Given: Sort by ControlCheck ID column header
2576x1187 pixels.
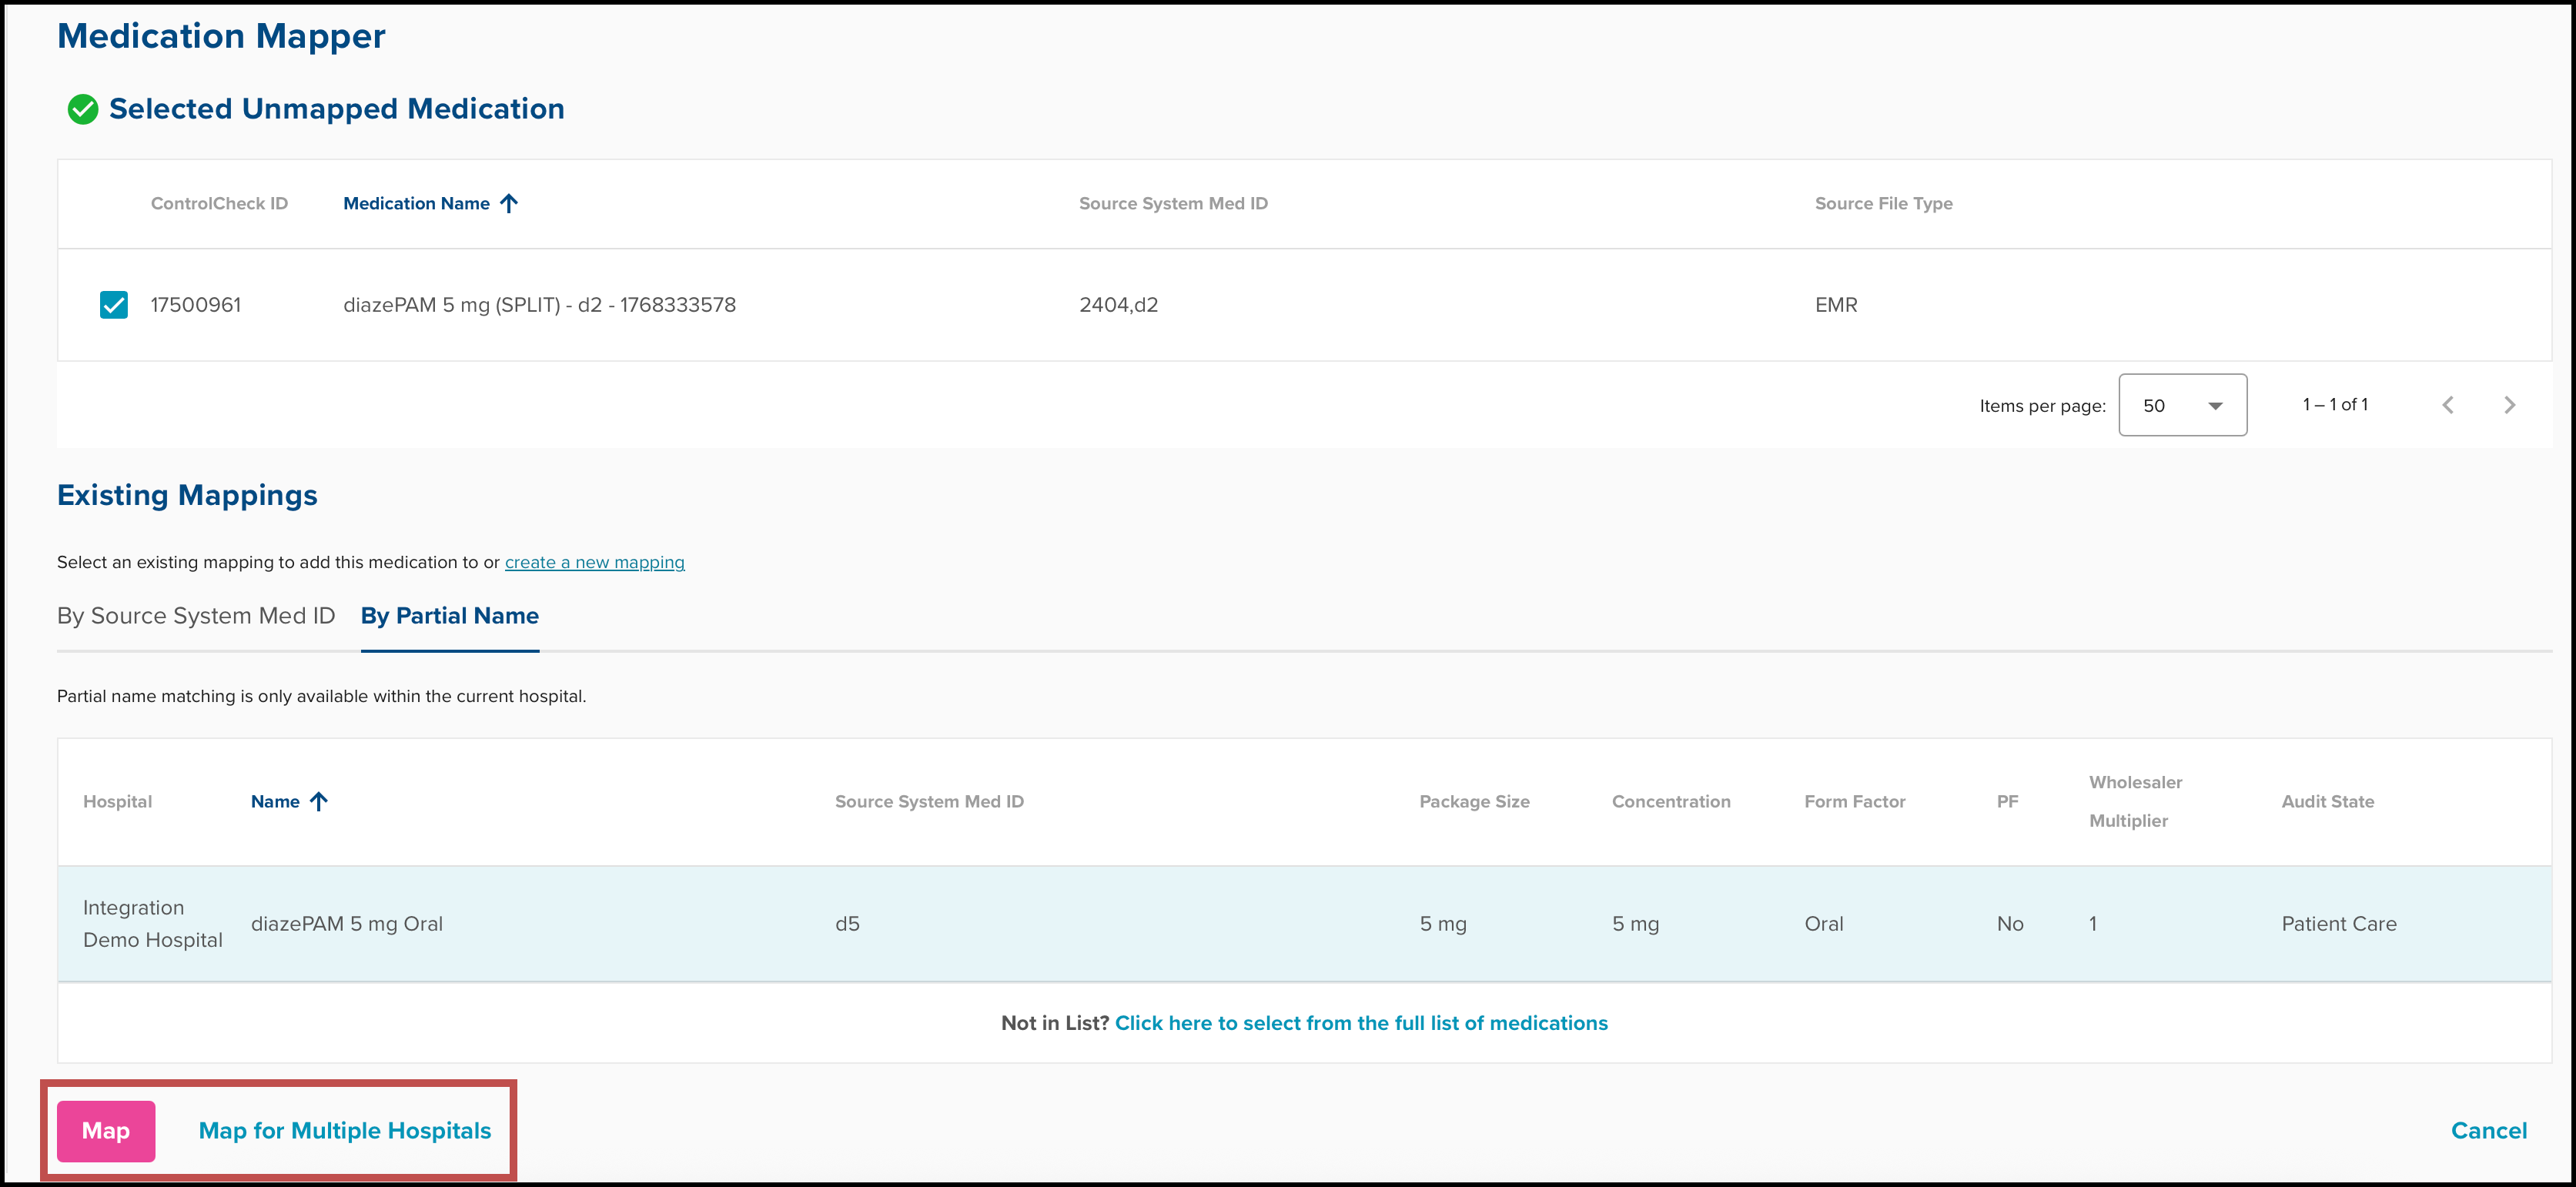Looking at the screenshot, I should 219,204.
